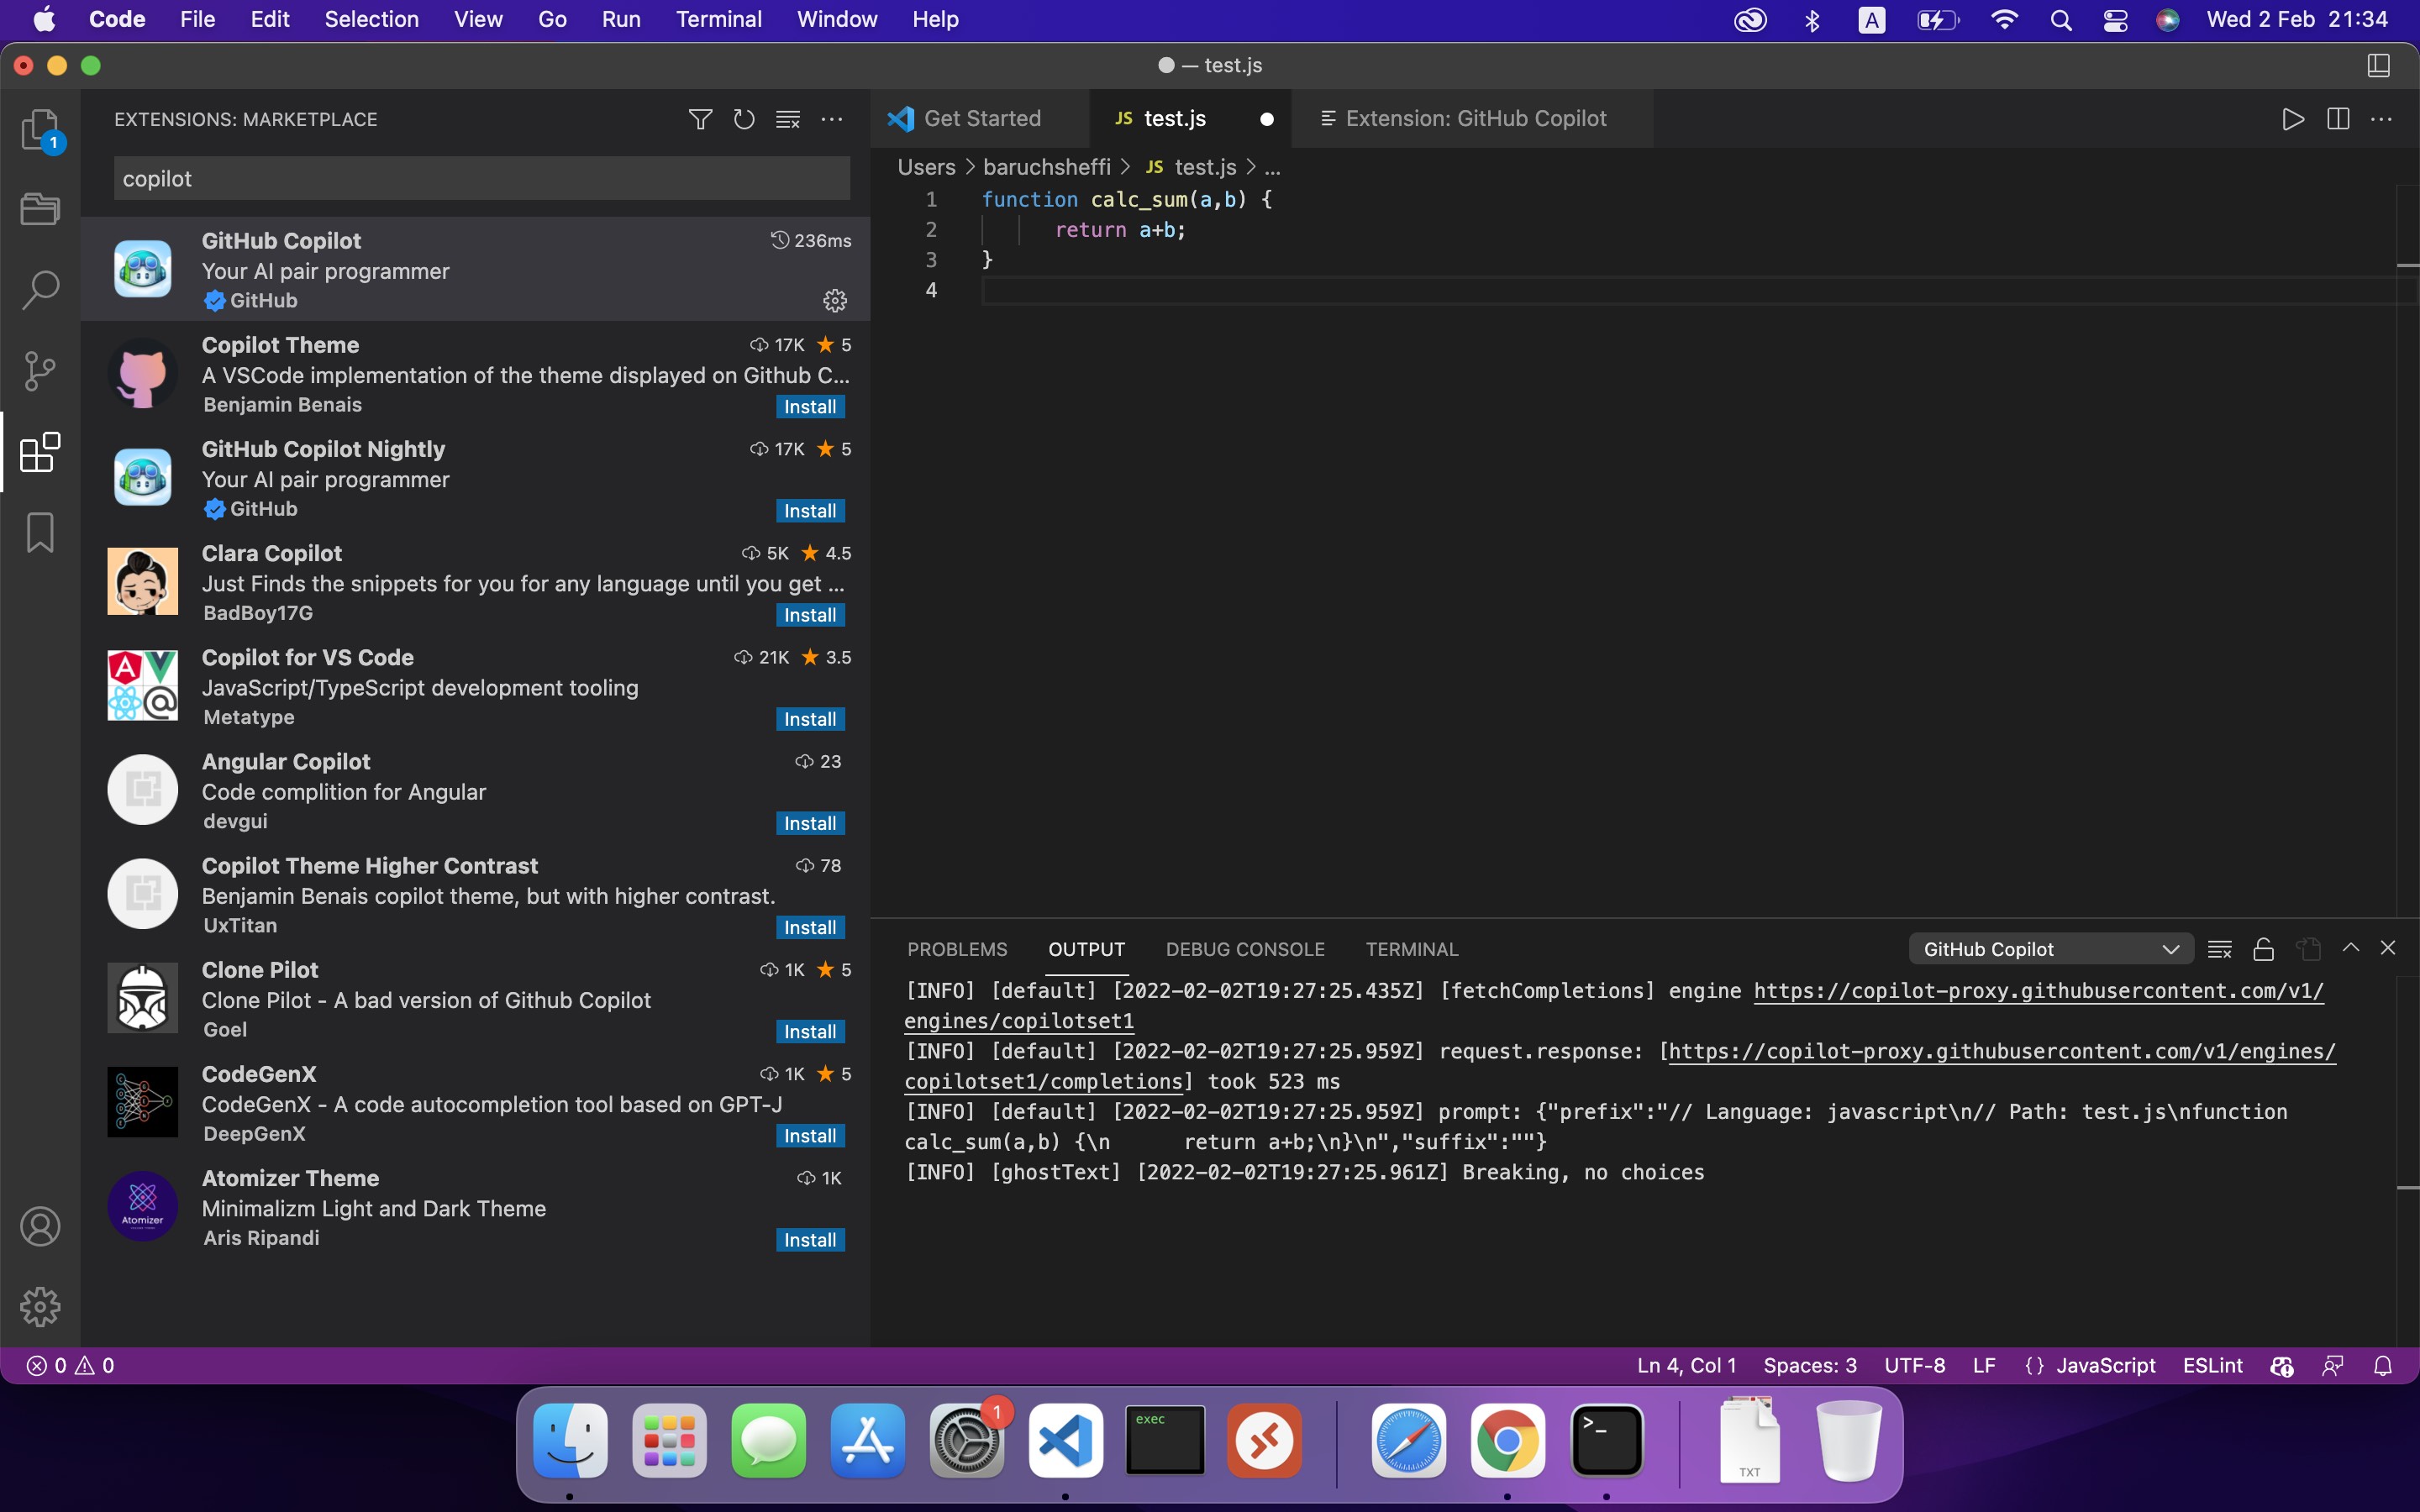Open the extensions filter funnel menu
Screen dimensions: 2420x1512
(699, 119)
